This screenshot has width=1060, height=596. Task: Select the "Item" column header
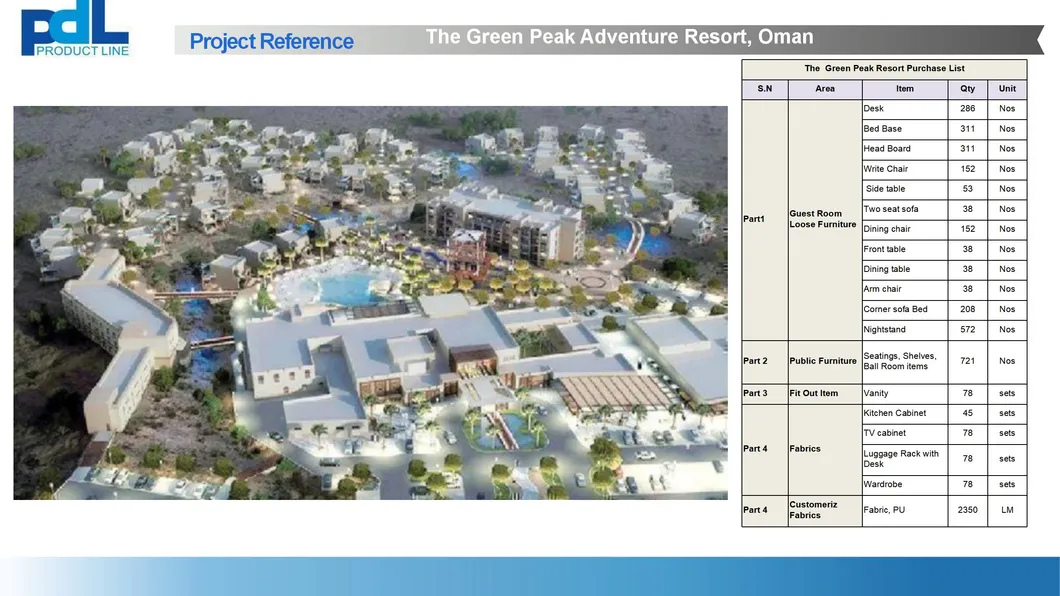[904, 89]
